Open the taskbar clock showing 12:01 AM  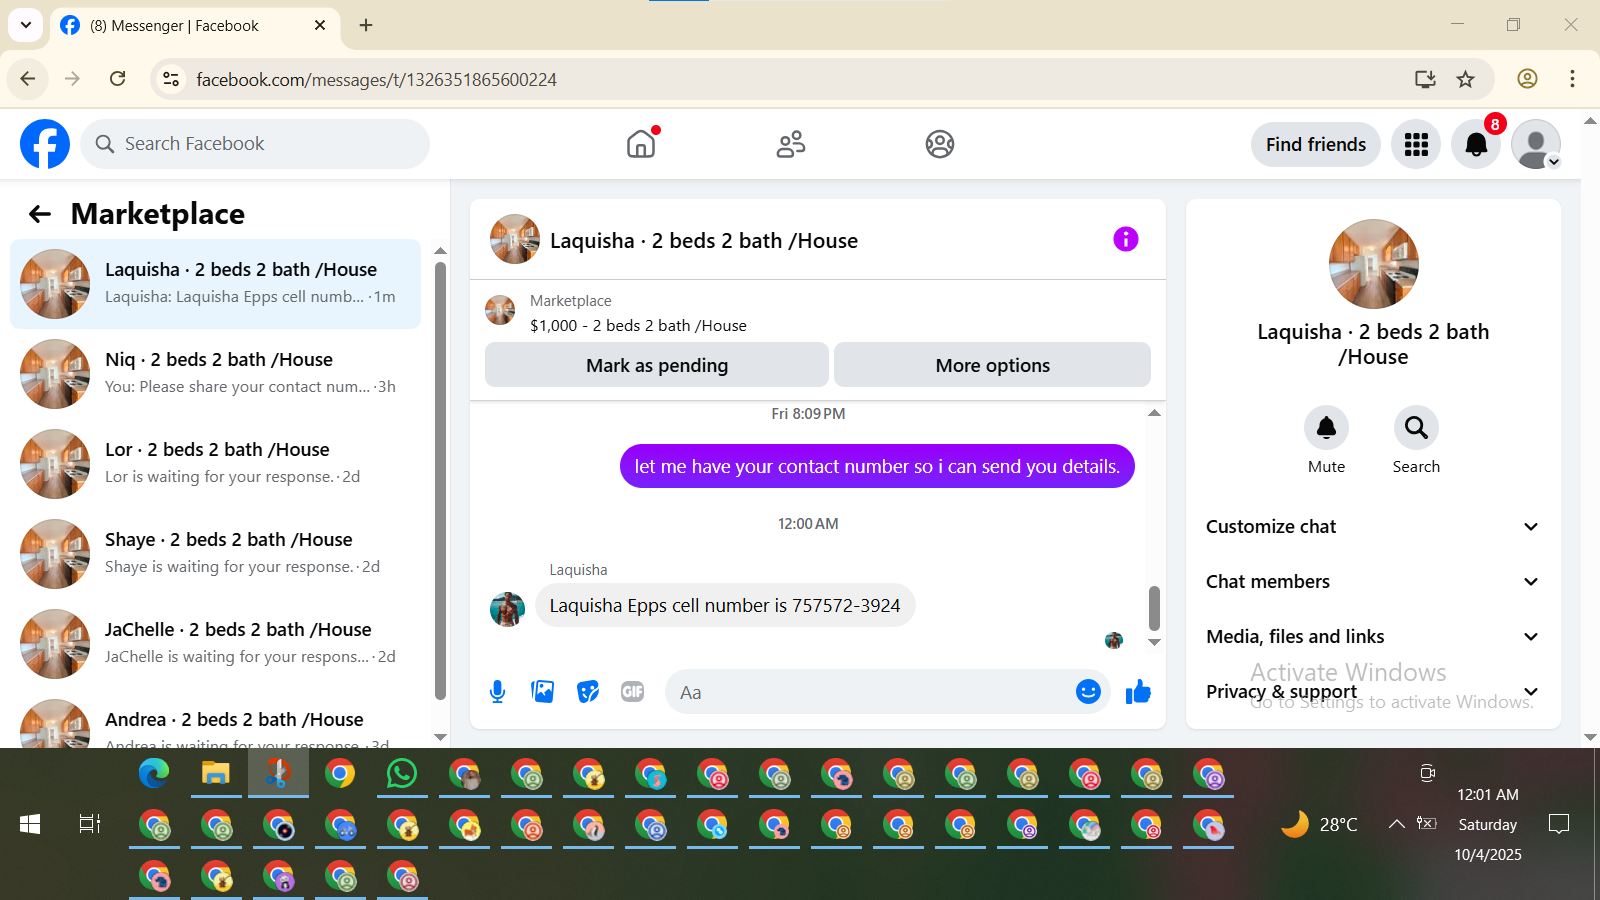click(1488, 795)
